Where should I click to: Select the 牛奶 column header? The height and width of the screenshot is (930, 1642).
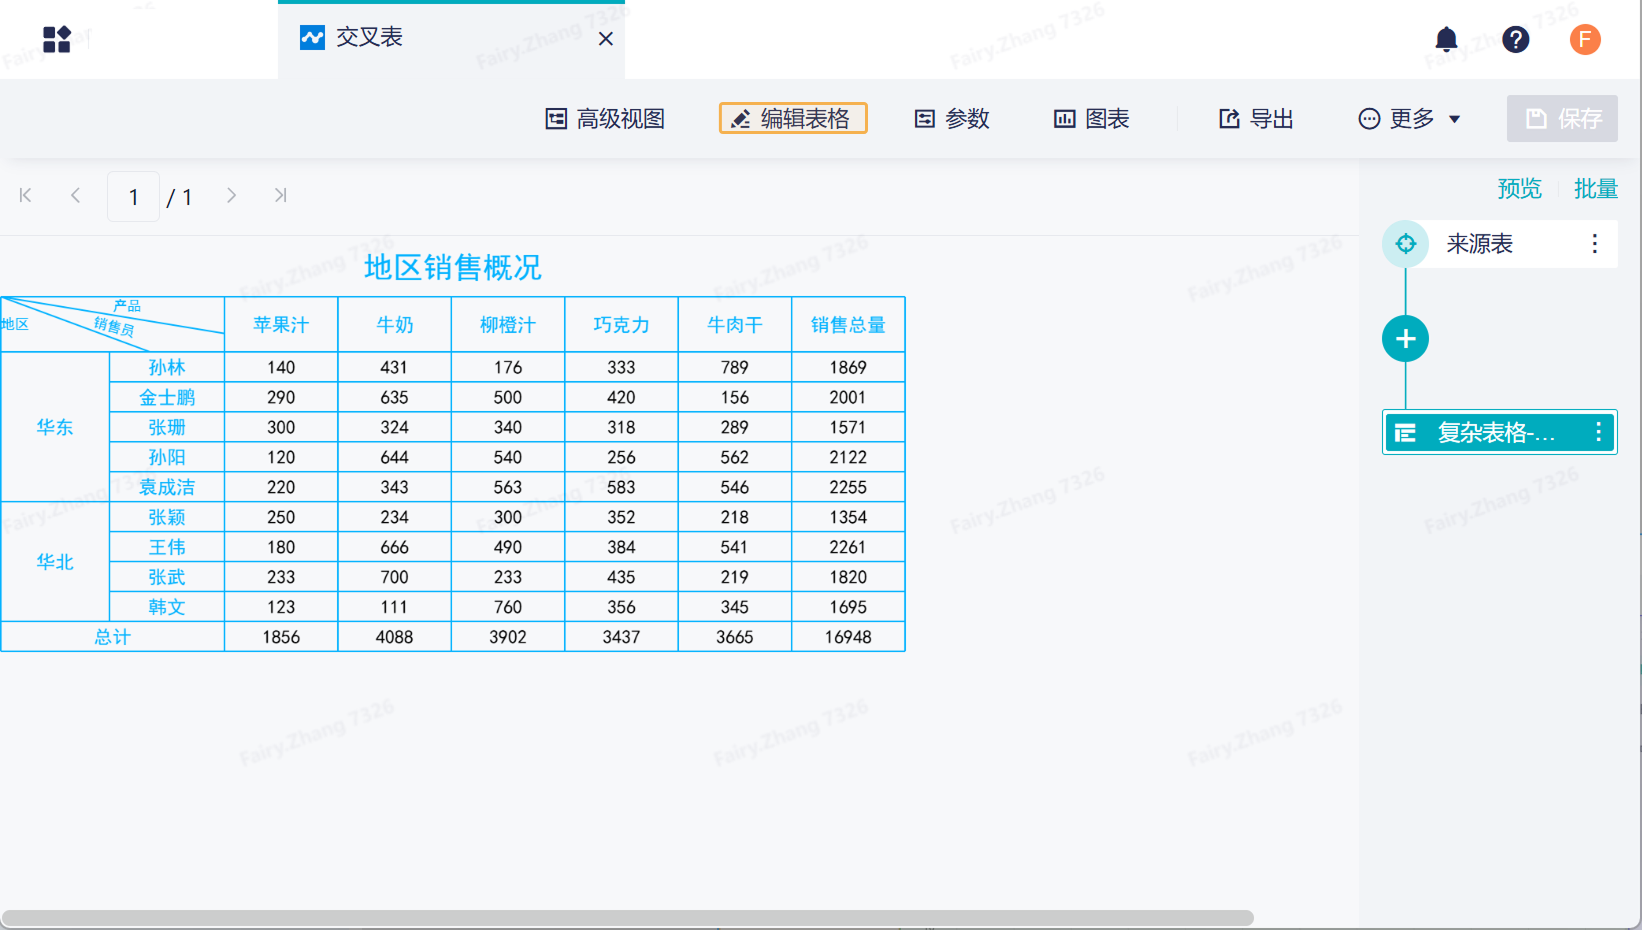(395, 325)
